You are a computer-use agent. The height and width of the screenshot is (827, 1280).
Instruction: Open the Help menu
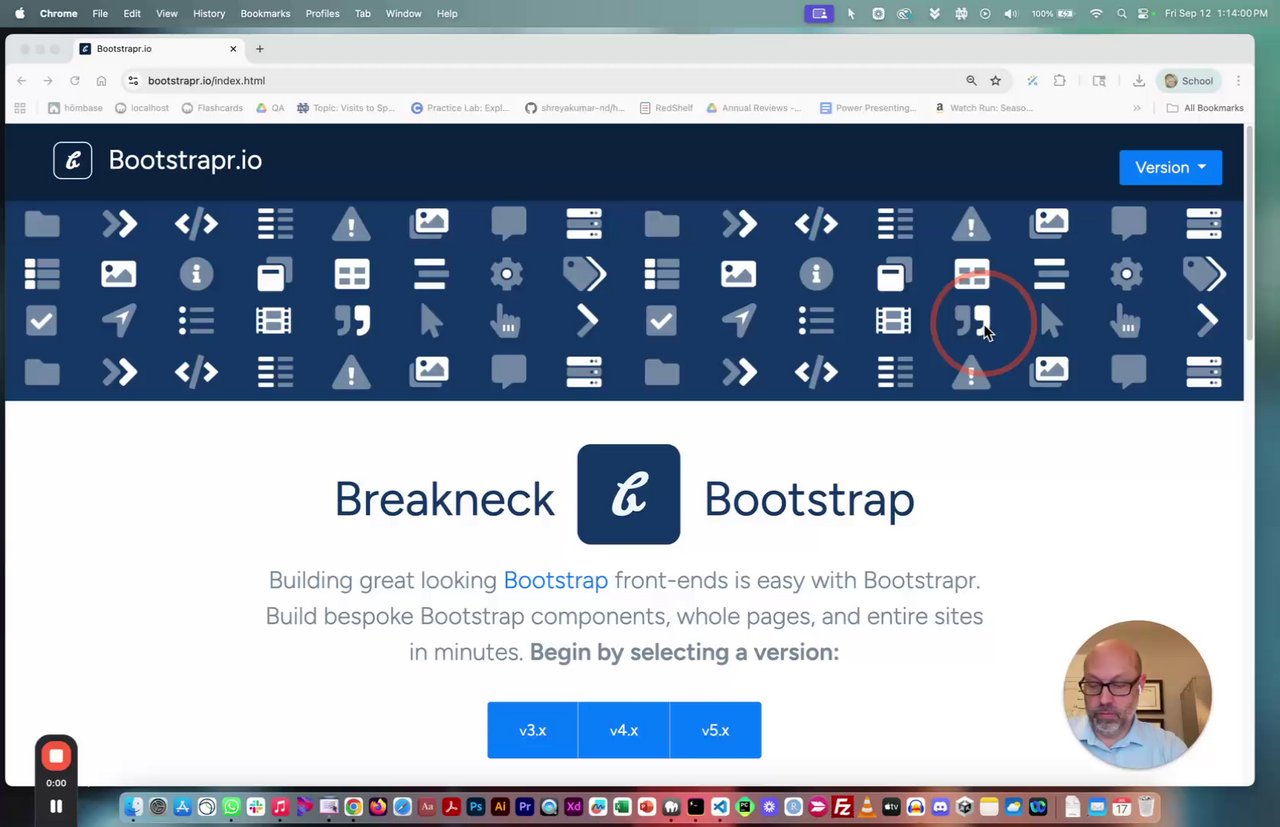tap(447, 13)
